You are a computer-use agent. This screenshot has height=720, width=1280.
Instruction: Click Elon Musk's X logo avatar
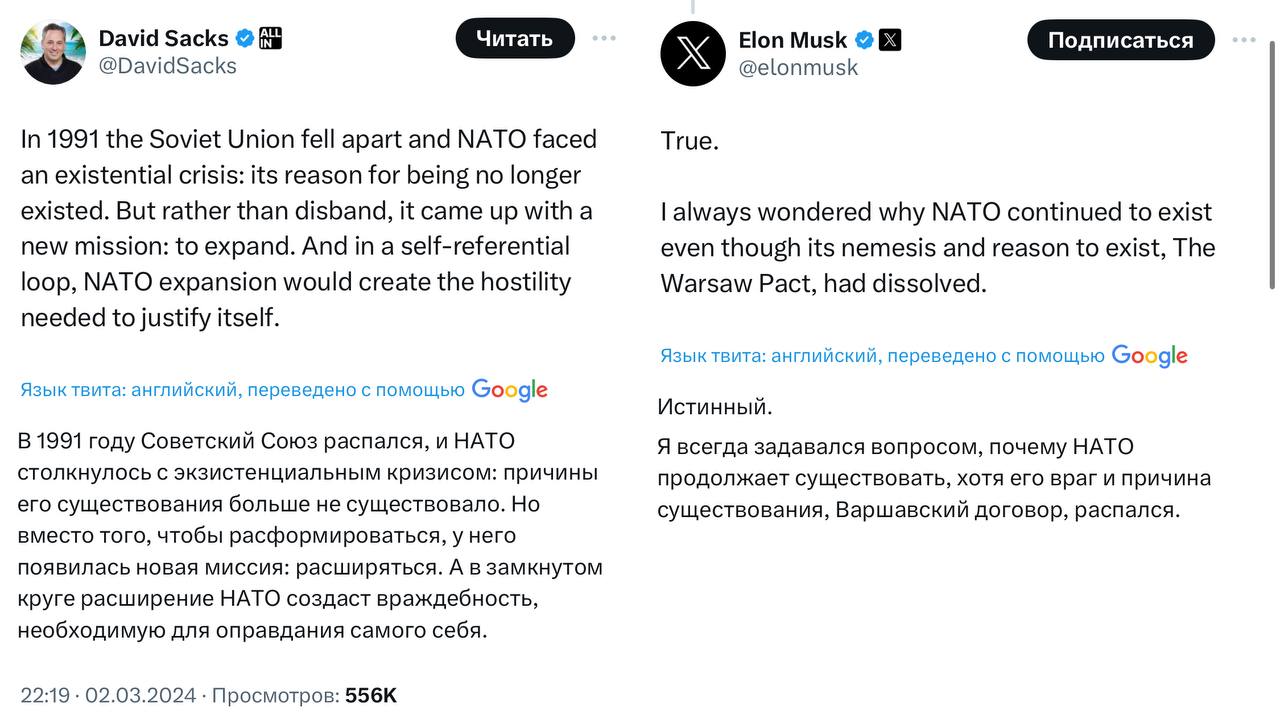pos(693,53)
